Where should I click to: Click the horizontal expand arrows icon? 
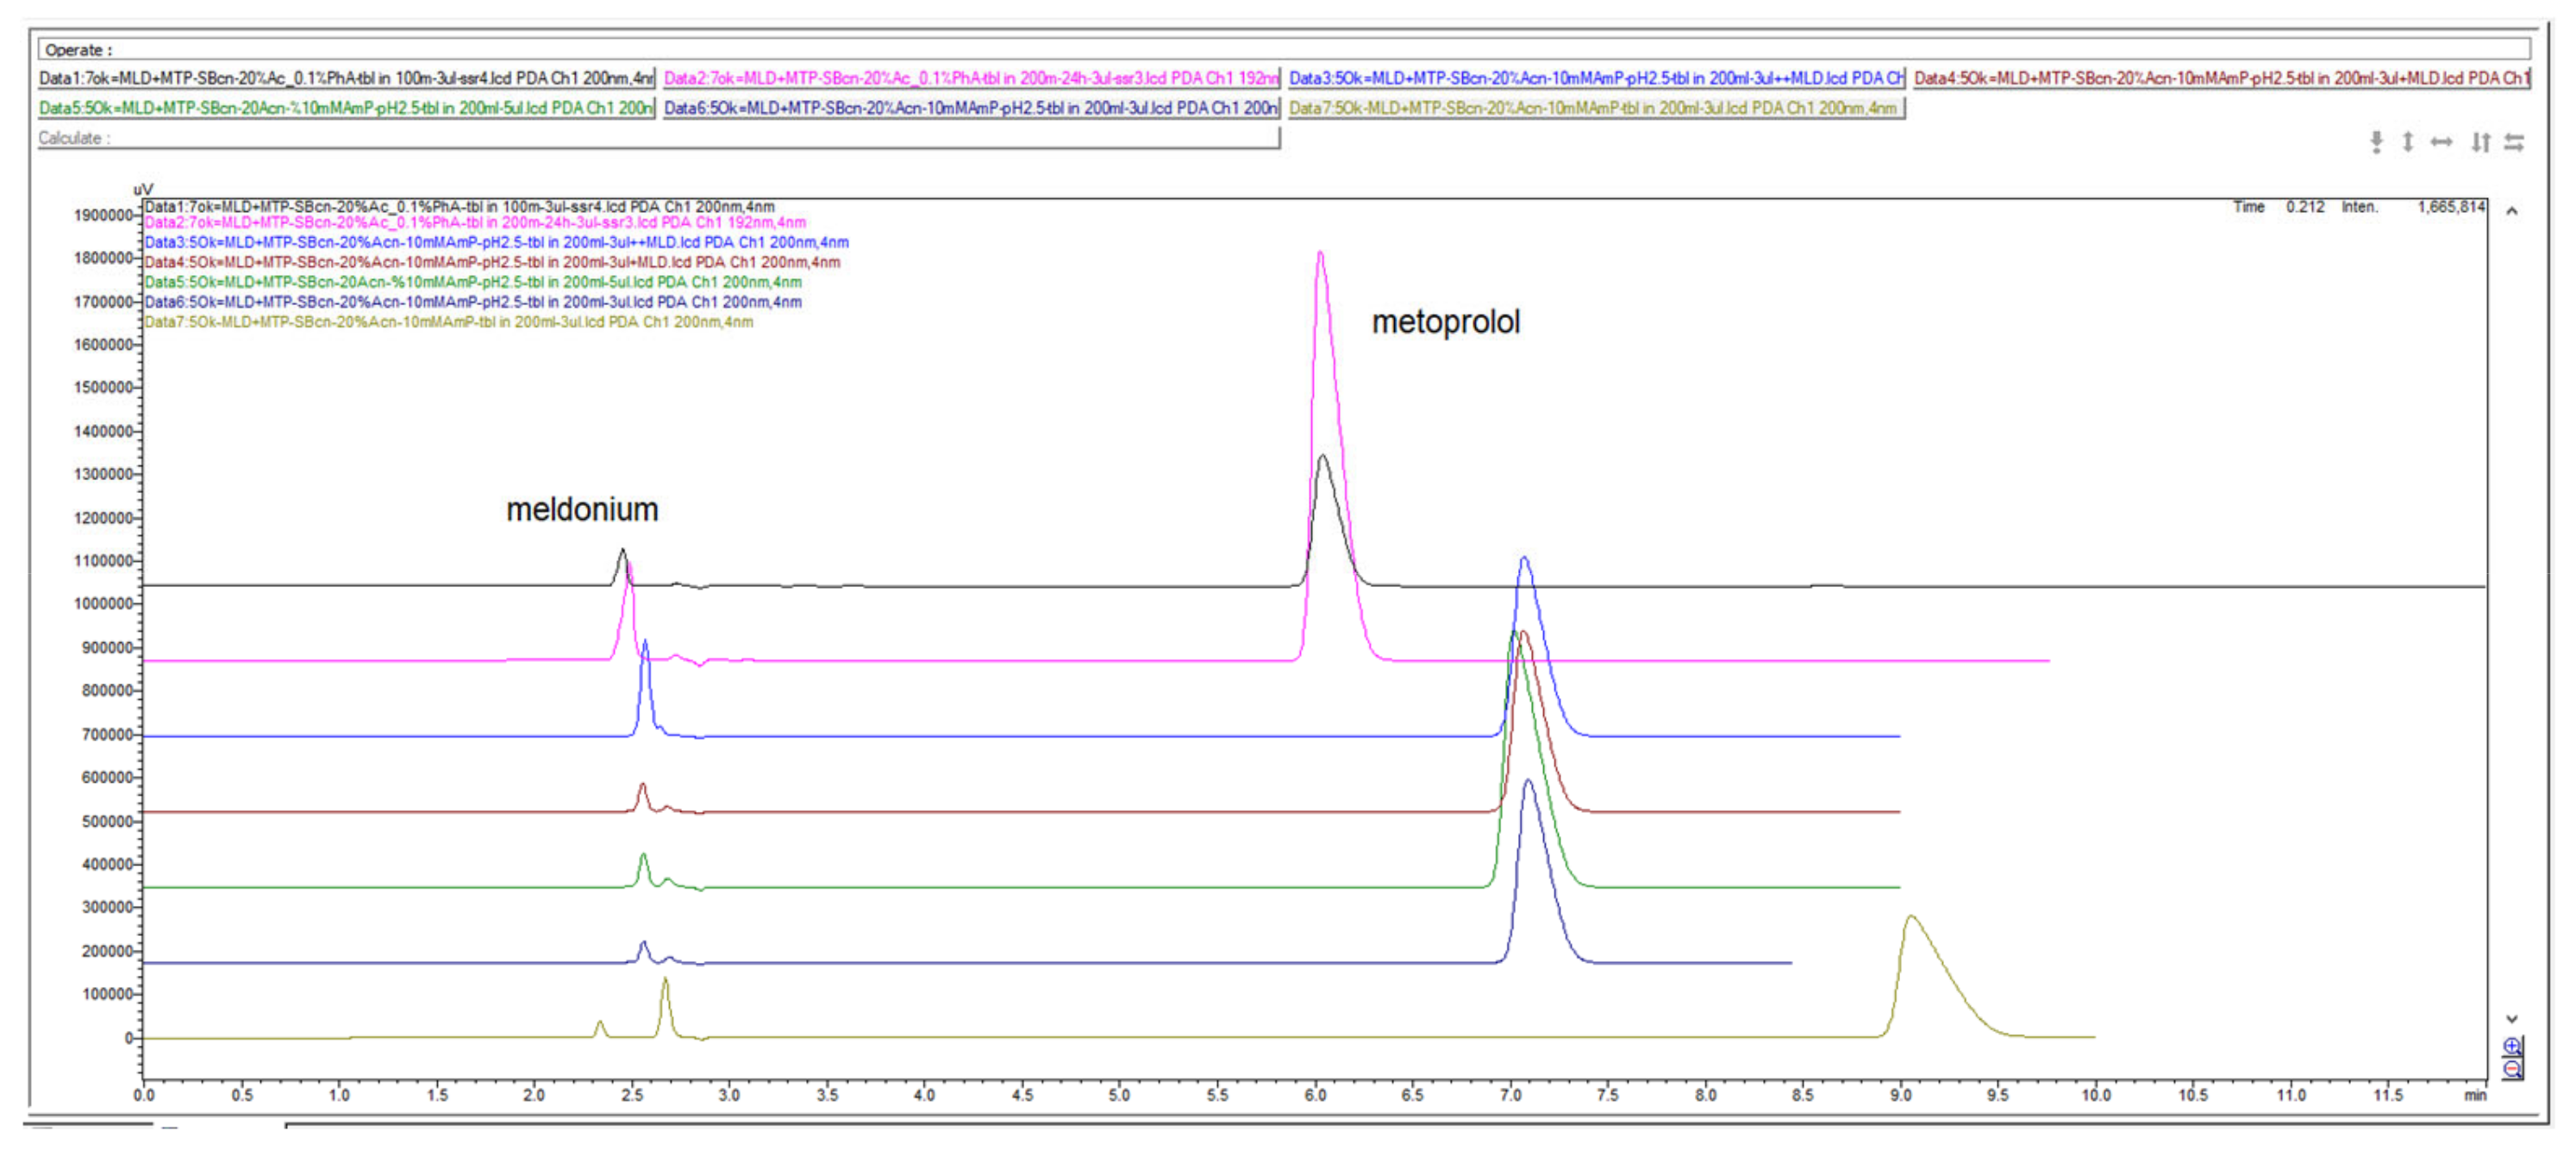[2442, 143]
